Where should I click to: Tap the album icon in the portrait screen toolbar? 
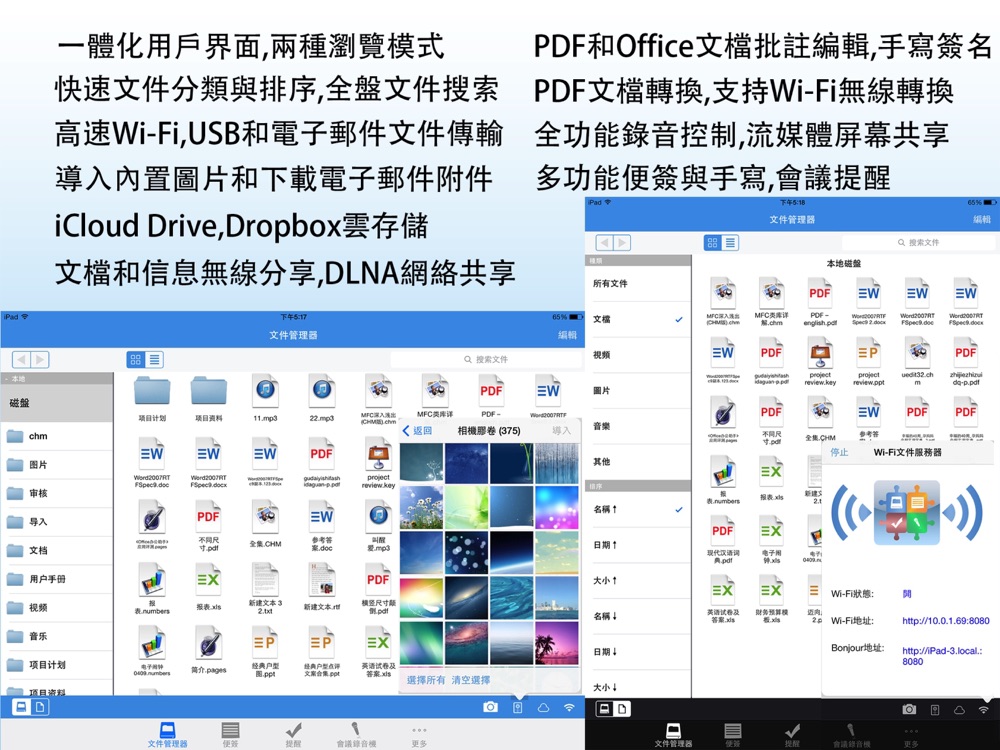coord(934,710)
